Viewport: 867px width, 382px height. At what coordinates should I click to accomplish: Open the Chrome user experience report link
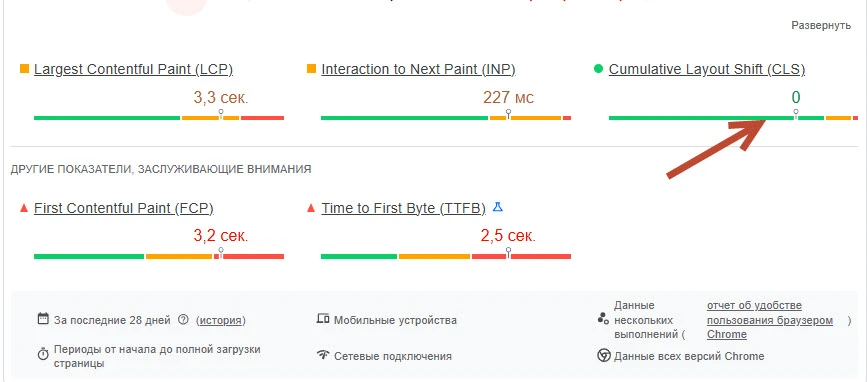pos(770,320)
